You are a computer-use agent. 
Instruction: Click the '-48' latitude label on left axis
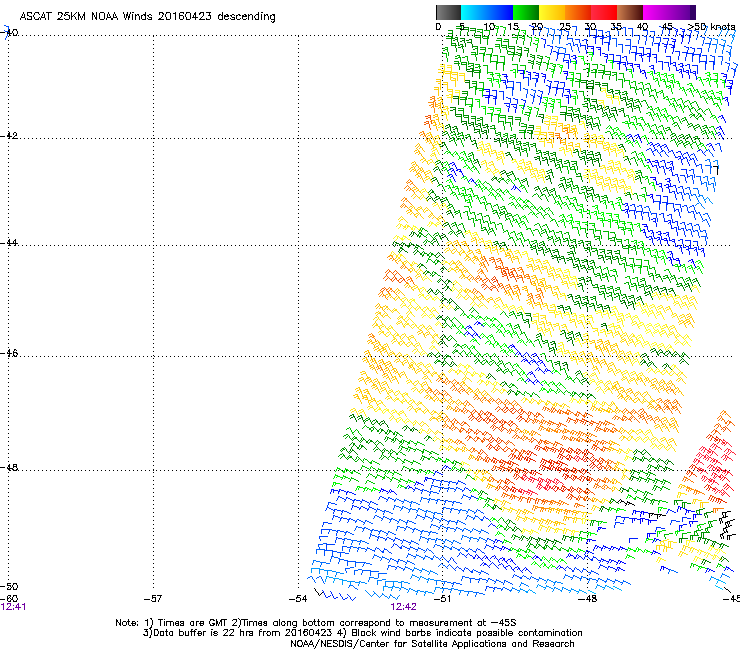[10, 467]
